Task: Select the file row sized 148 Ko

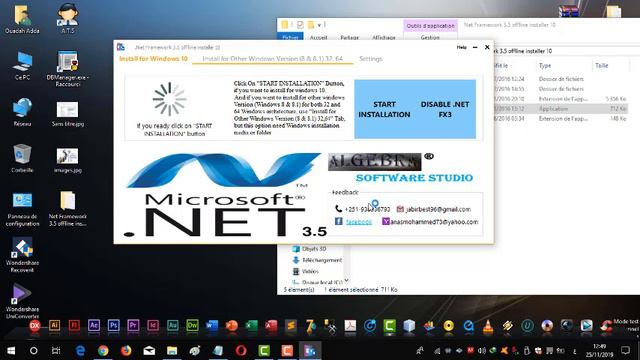Action: [560, 119]
